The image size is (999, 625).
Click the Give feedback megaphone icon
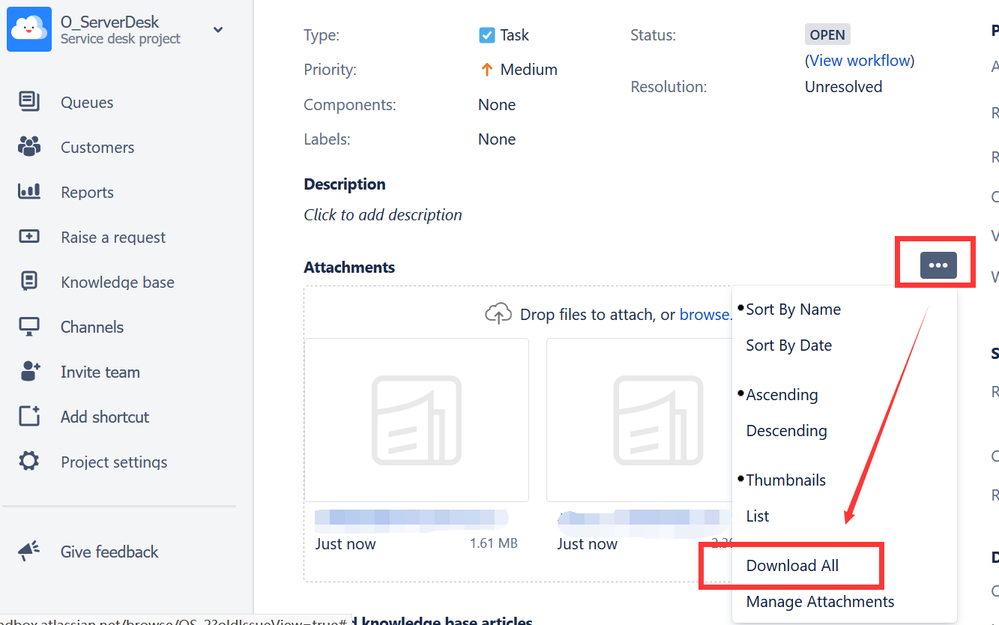29,550
